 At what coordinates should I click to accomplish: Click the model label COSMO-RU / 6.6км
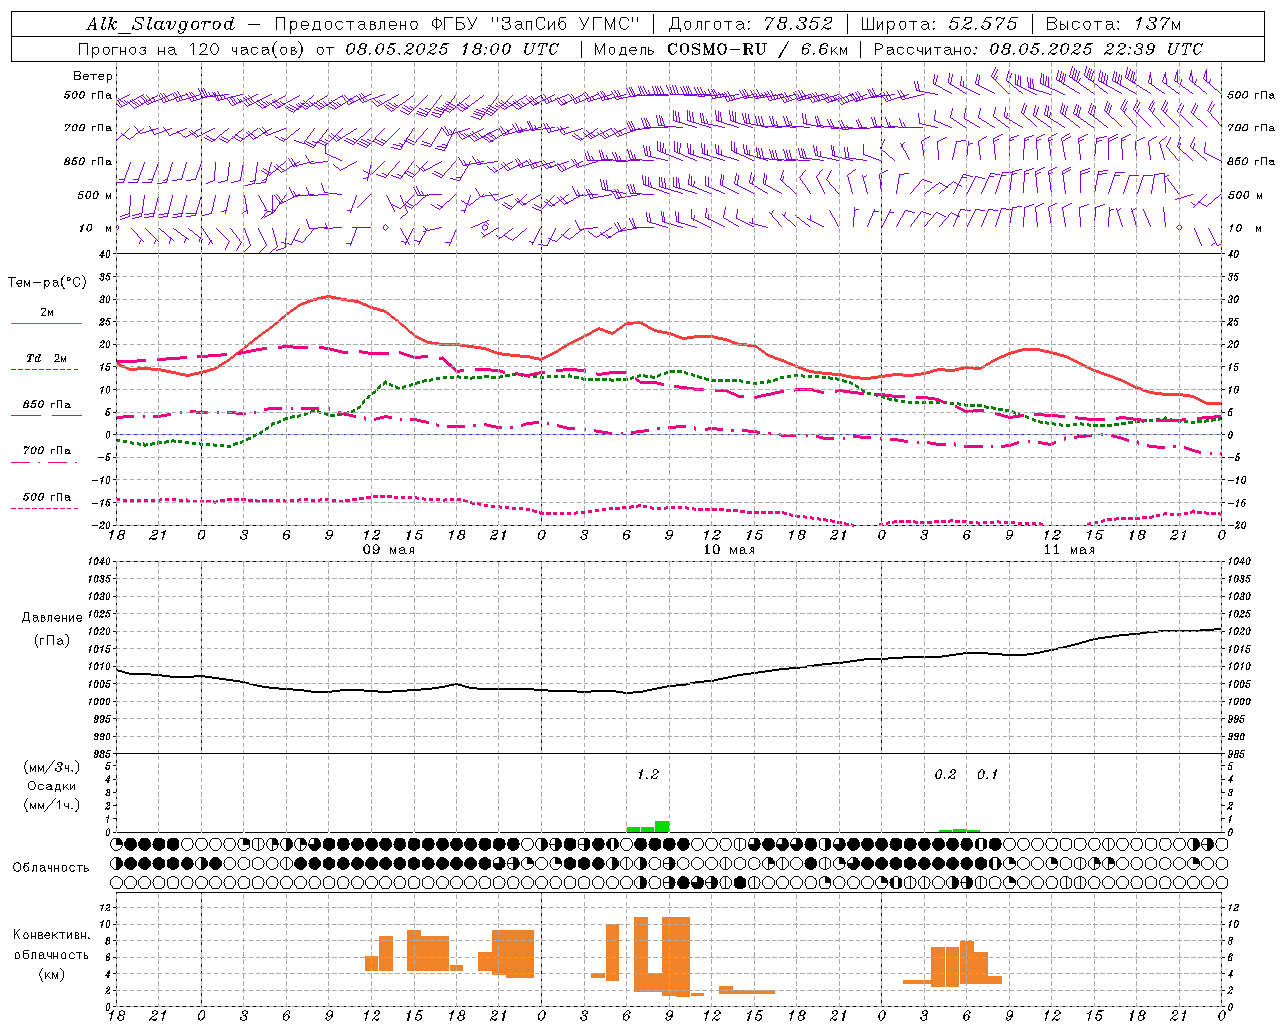758,49
